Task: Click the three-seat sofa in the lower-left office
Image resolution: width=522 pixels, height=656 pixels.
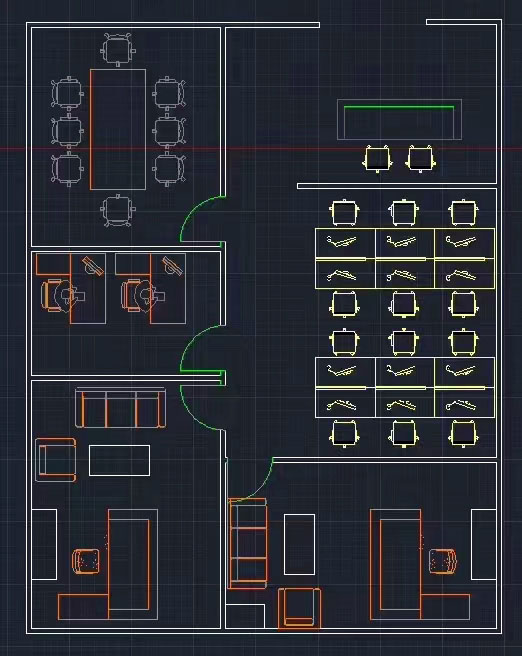Action: click(120, 408)
